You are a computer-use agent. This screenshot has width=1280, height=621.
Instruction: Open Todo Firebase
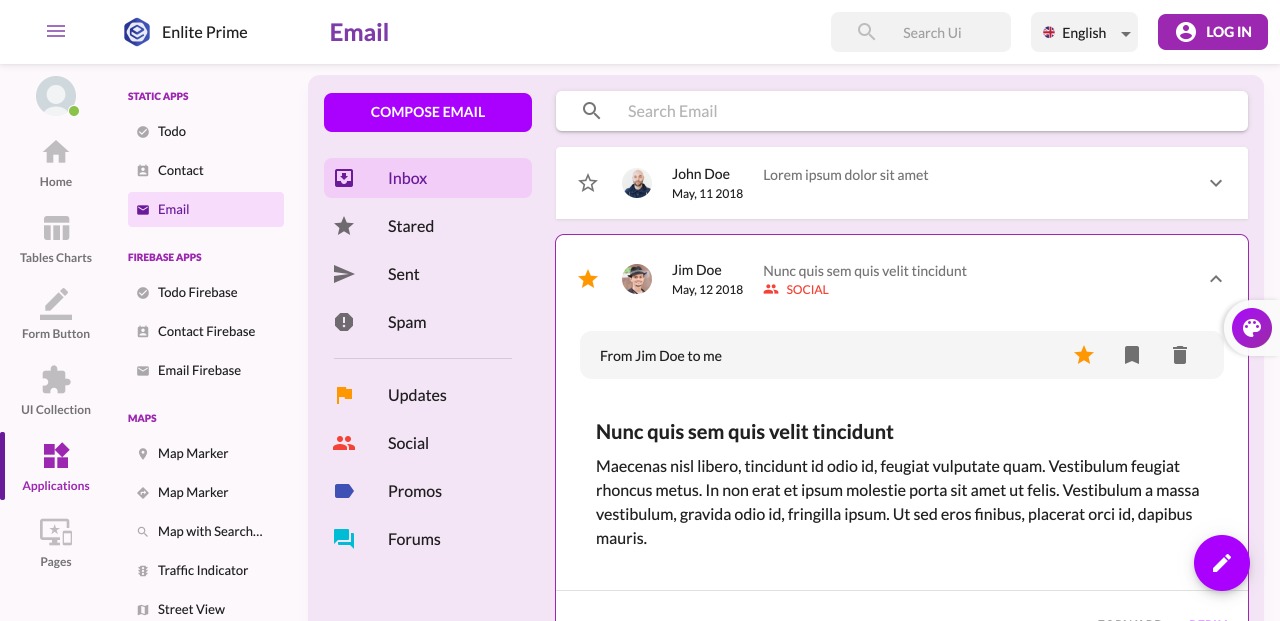point(206,292)
